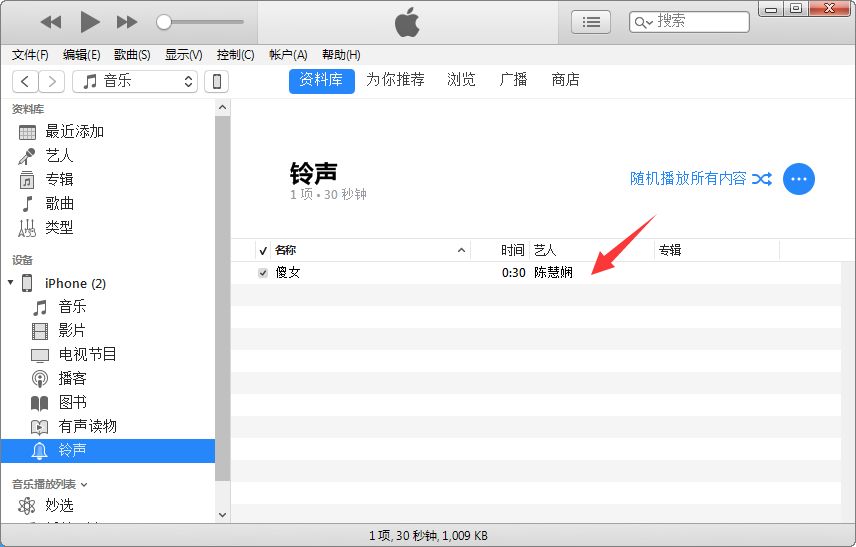Toggle the checkmark column header
This screenshot has width=856, height=547.
click(x=263, y=250)
